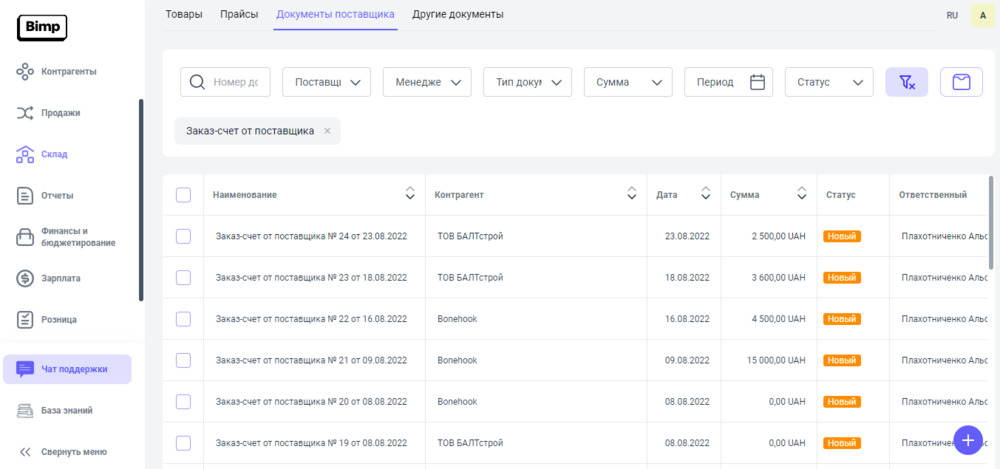This screenshot has width=1000, height=469.
Task: Open the Розница sidebar section
Action: (x=58, y=320)
